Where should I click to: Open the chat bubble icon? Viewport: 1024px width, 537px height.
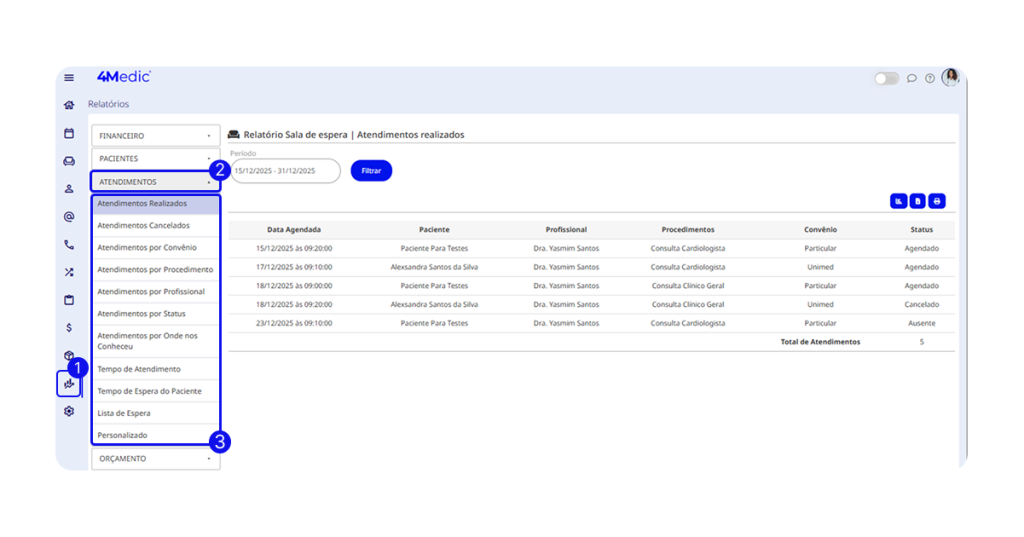[x=912, y=78]
